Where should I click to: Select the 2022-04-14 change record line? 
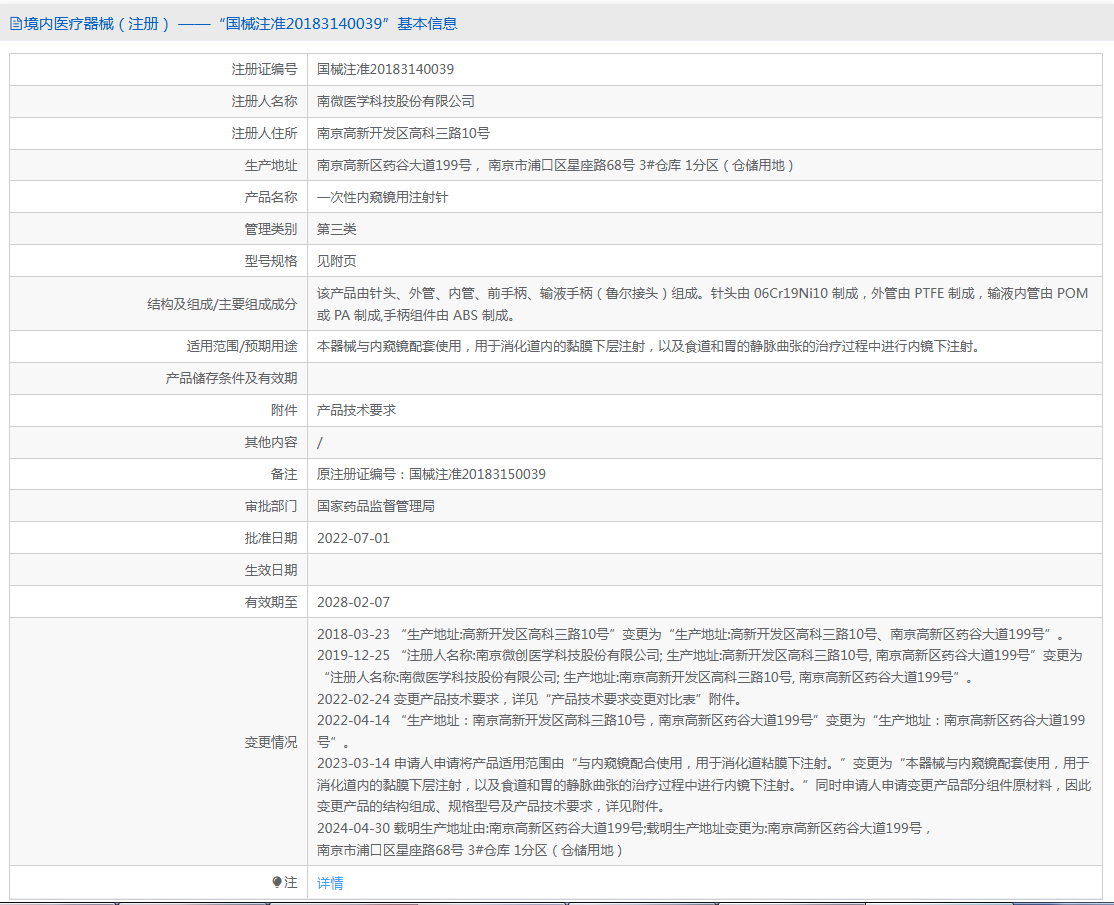click(x=701, y=731)
